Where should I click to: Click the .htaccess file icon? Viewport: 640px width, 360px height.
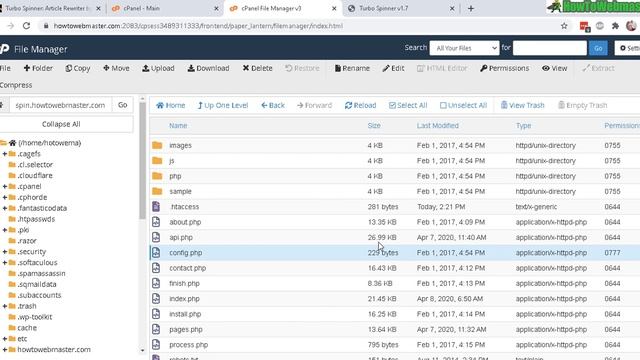(156, 207)
